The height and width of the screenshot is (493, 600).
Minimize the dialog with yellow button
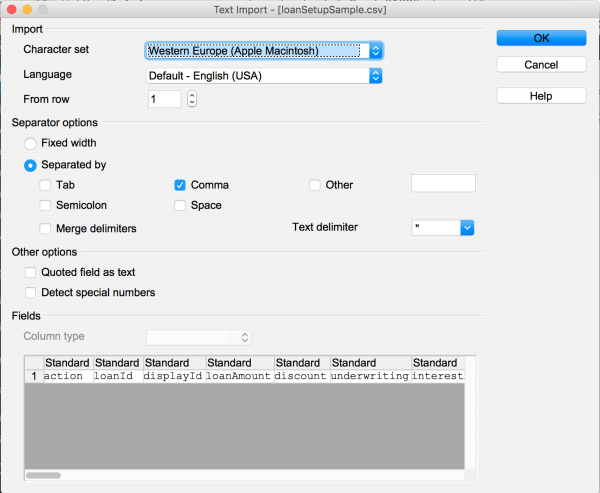click(27, 9)
